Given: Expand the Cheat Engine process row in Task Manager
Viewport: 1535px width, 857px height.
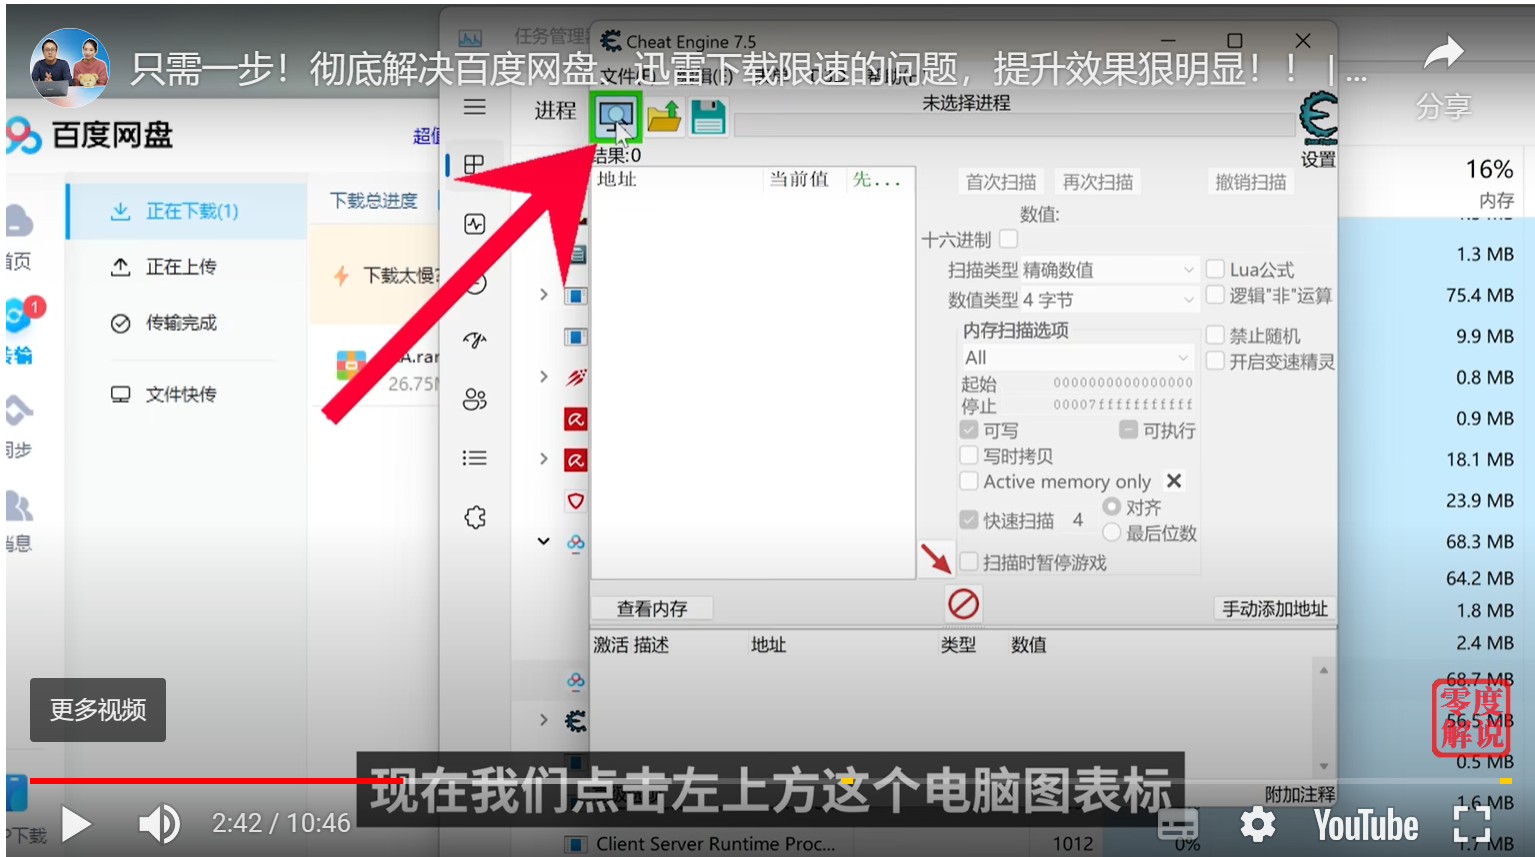Looking at the screenshot, I should tap(543, 720).
